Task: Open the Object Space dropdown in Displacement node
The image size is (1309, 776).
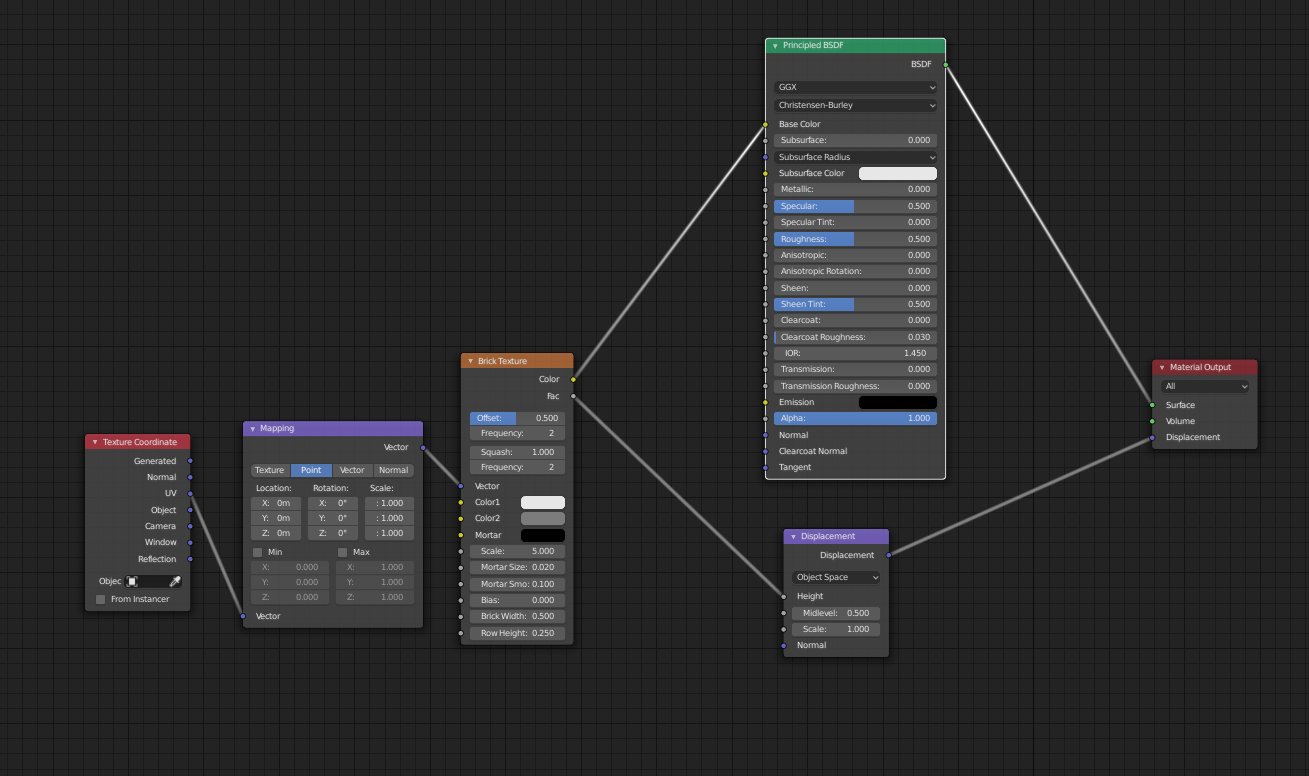Action: click(835, 577)
